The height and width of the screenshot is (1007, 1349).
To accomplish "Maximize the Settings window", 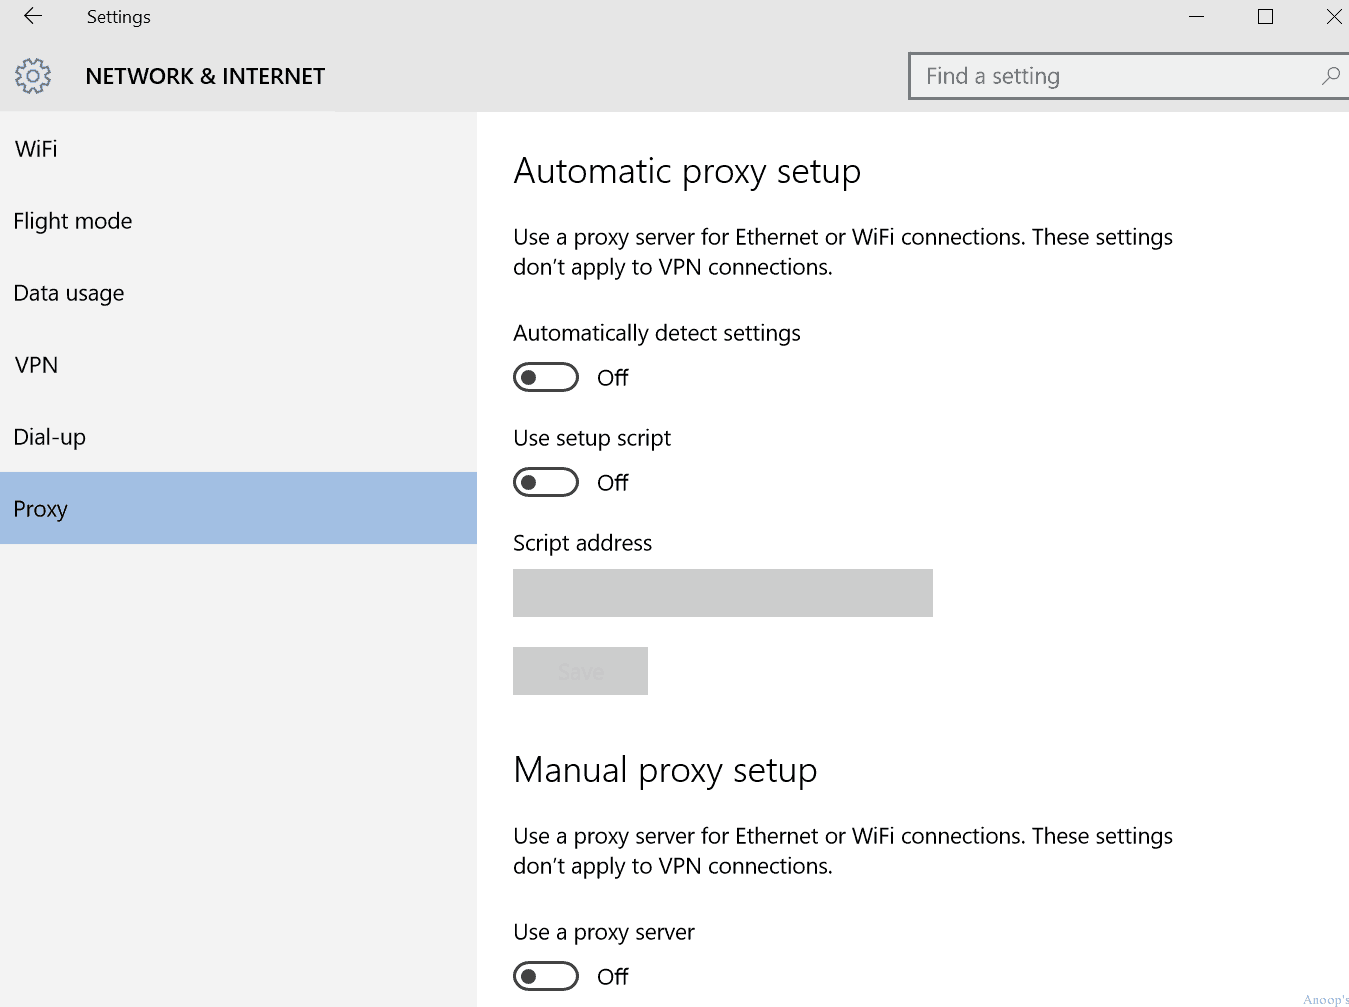I will (1265, 17).
